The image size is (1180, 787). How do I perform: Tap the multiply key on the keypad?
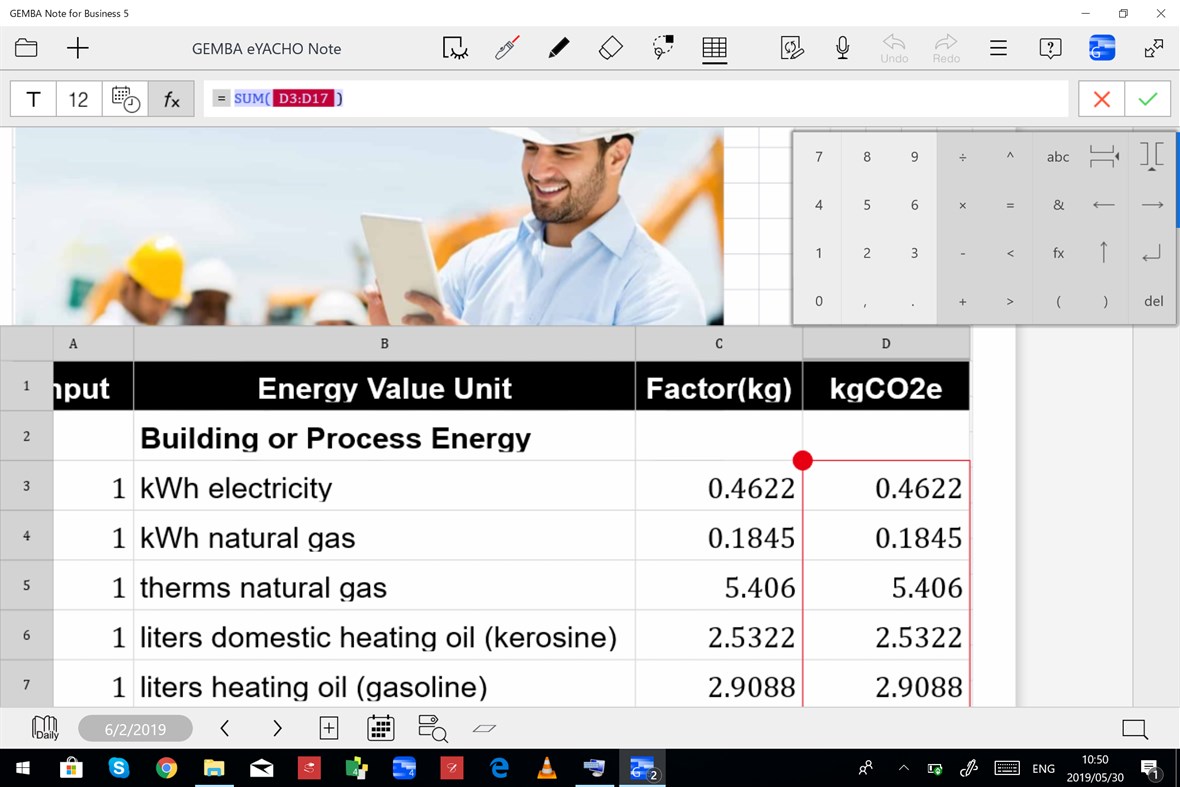click(x=963, y=205)
